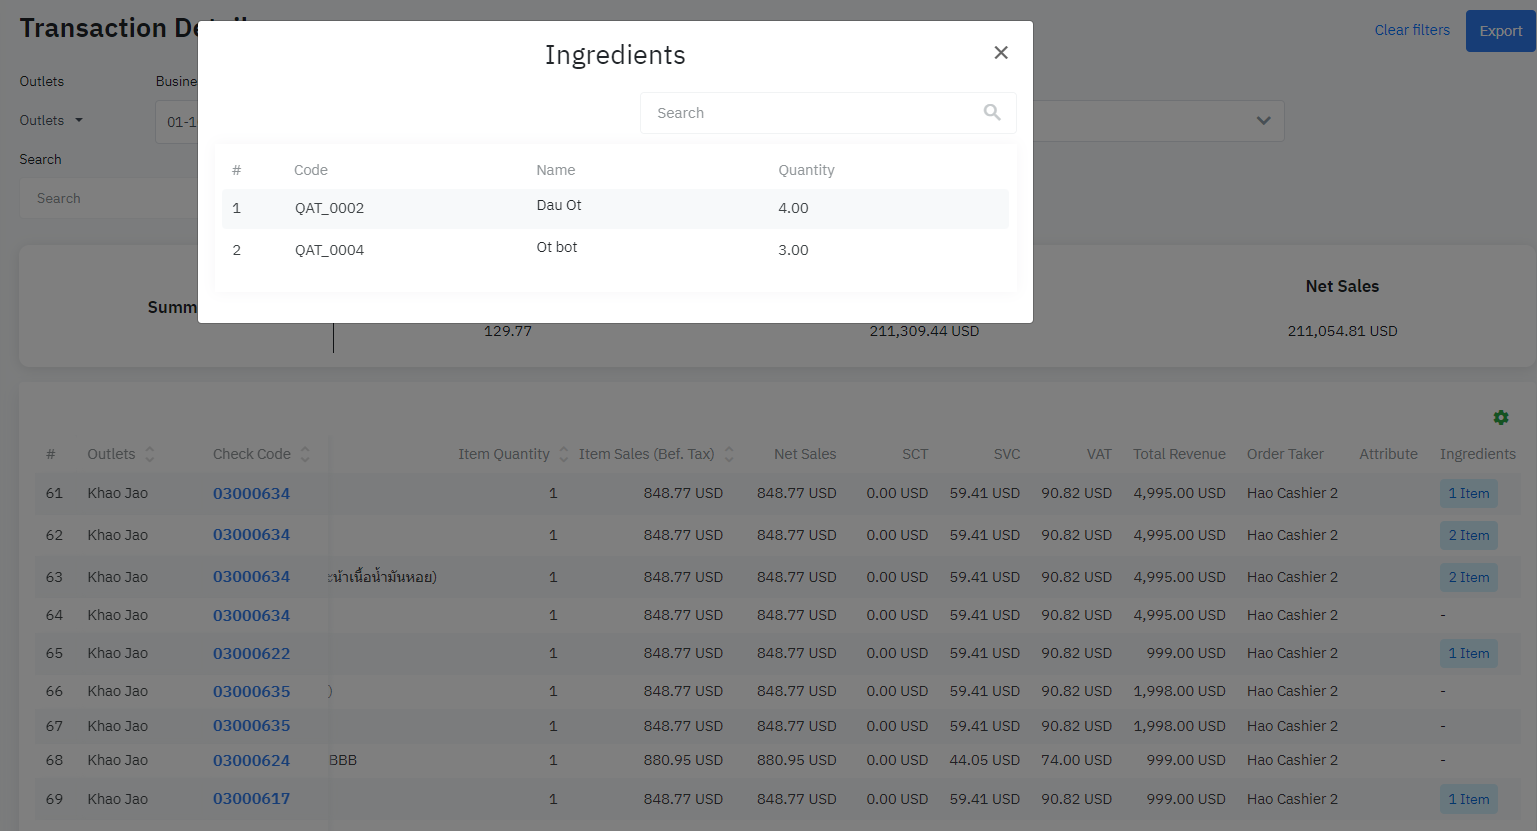Click the VAT column header
The width and height of the screenshot is (1537, 831).
[x=1099, y=454]
